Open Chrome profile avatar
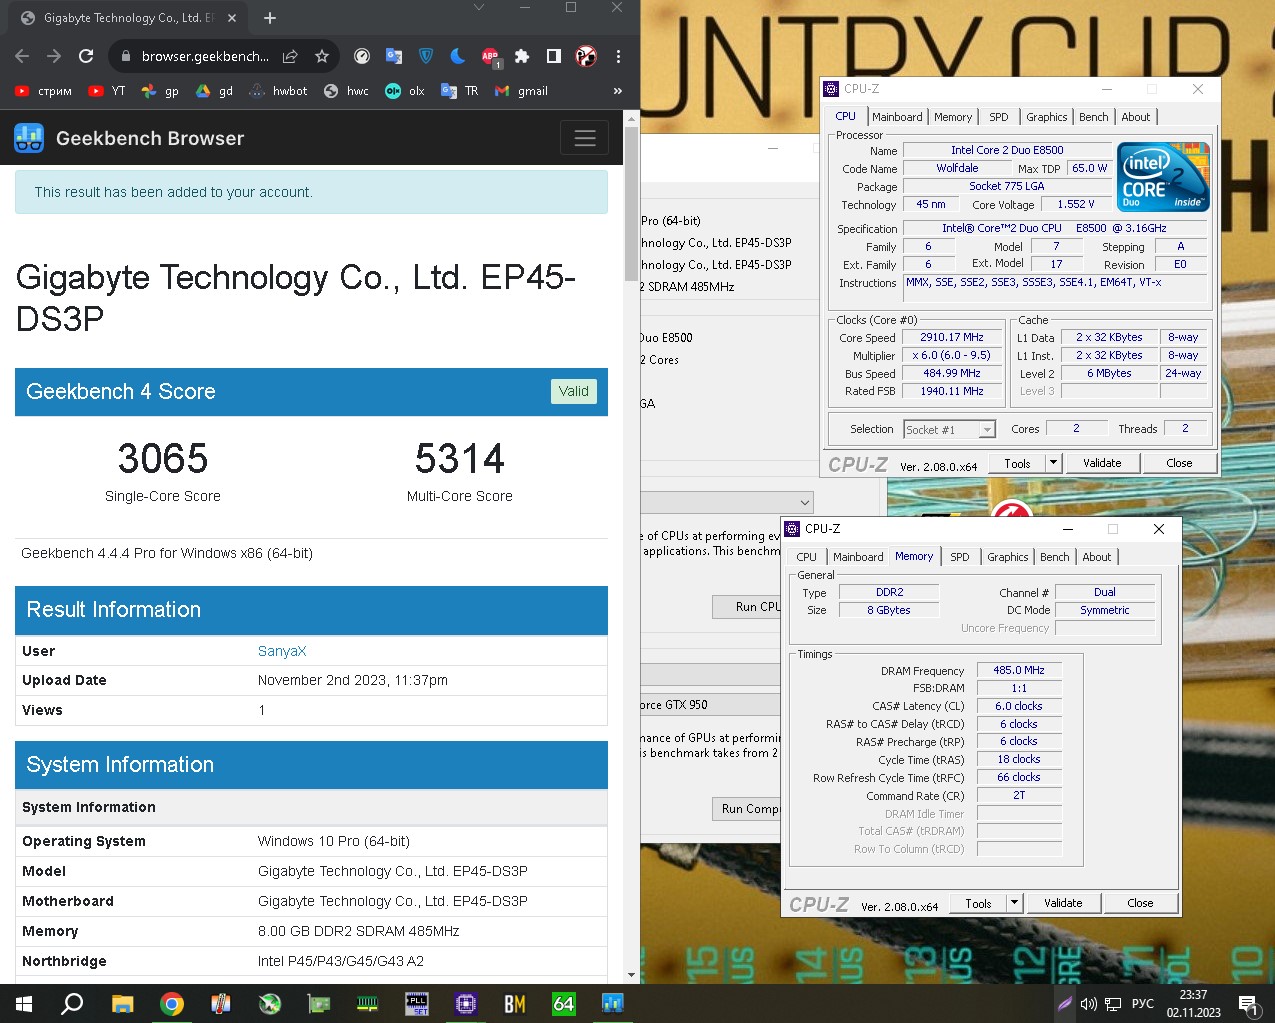 pyautogui.click(x=586, y=56)
